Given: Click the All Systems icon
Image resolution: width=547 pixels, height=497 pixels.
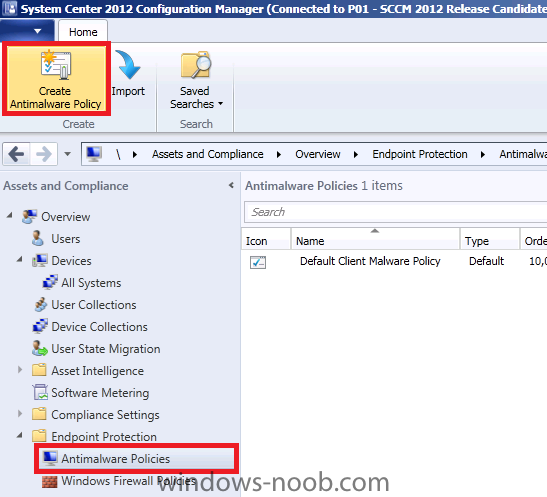Looking at the screenshot, I should 50,282.
